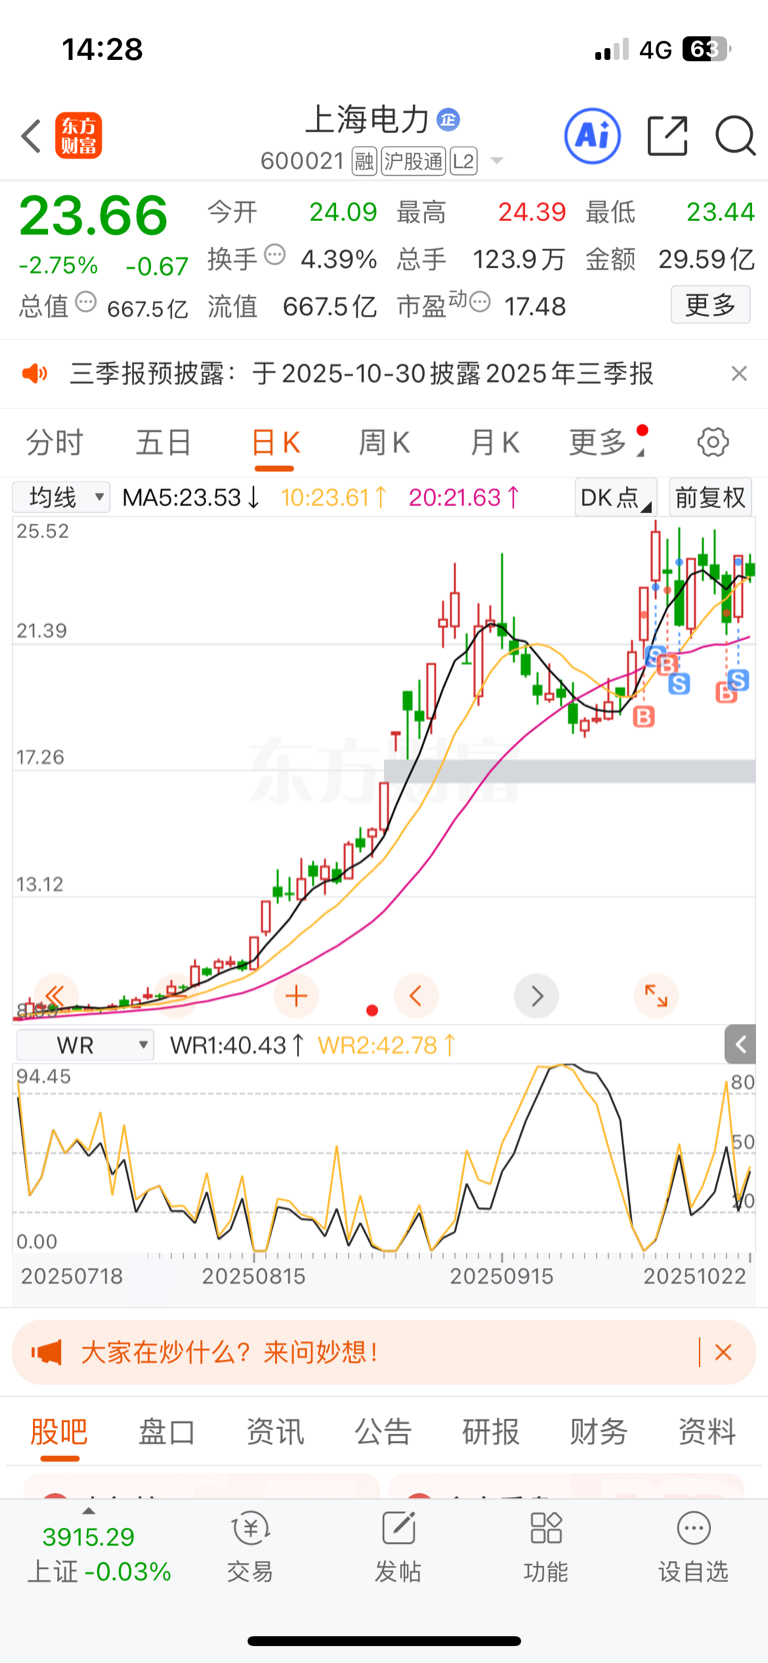Open the DK点 dropdown
Image resolution: width=768 pixels, height=1663 pixels.
(615, 497)
